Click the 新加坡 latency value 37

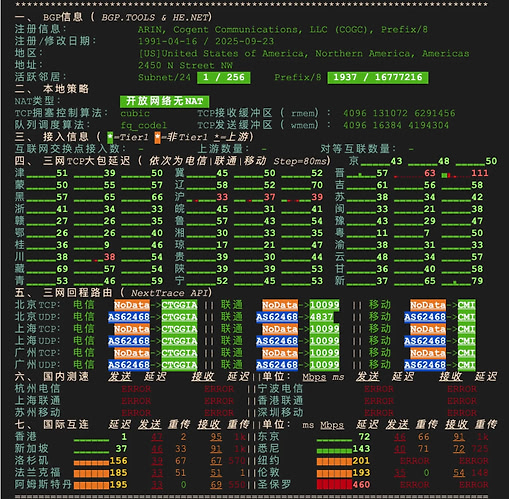coord(121,449)
